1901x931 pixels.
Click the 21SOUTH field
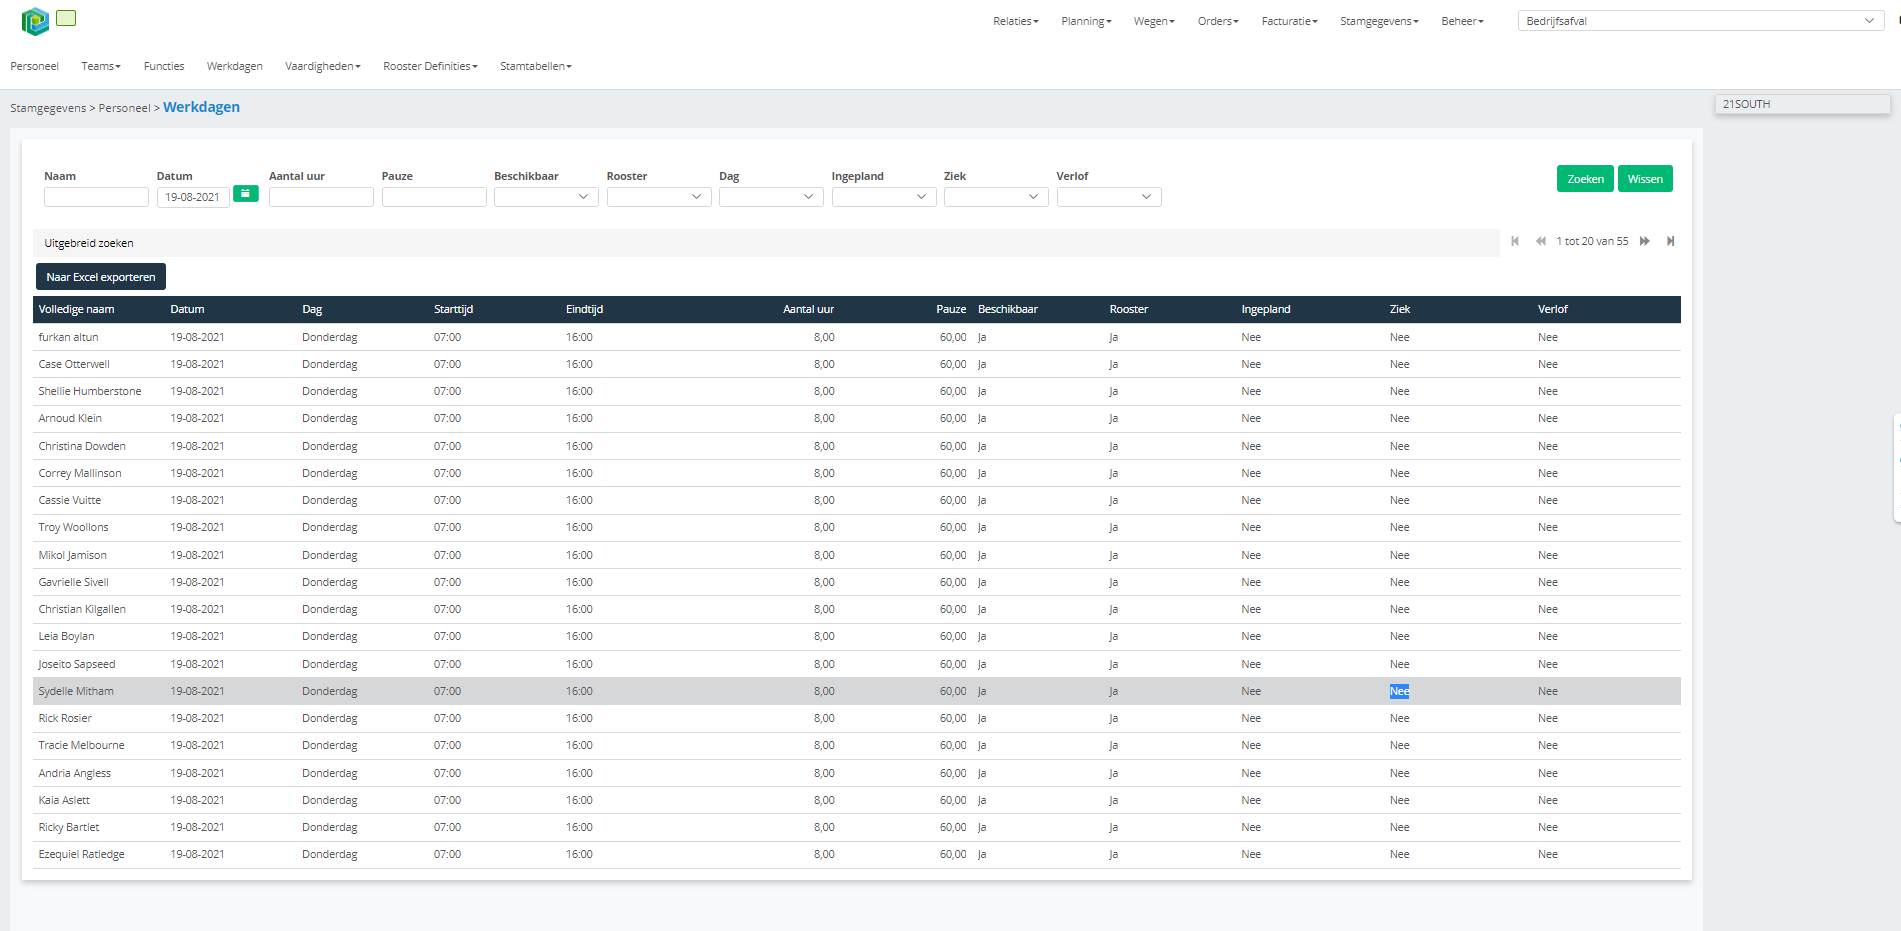1802,104
